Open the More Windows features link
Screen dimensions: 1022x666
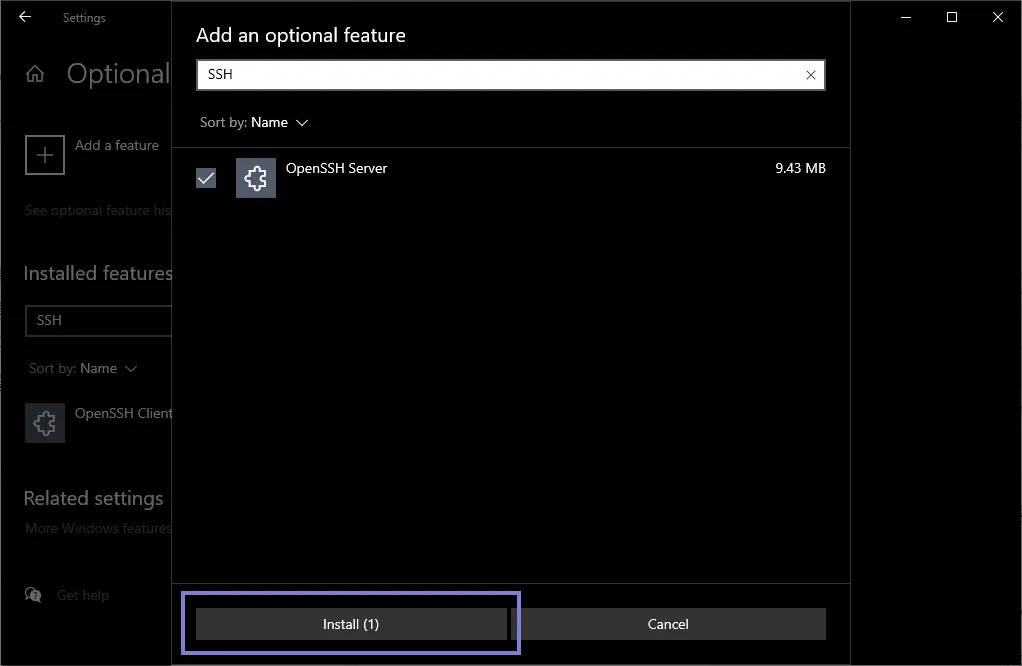pos(98,528)
